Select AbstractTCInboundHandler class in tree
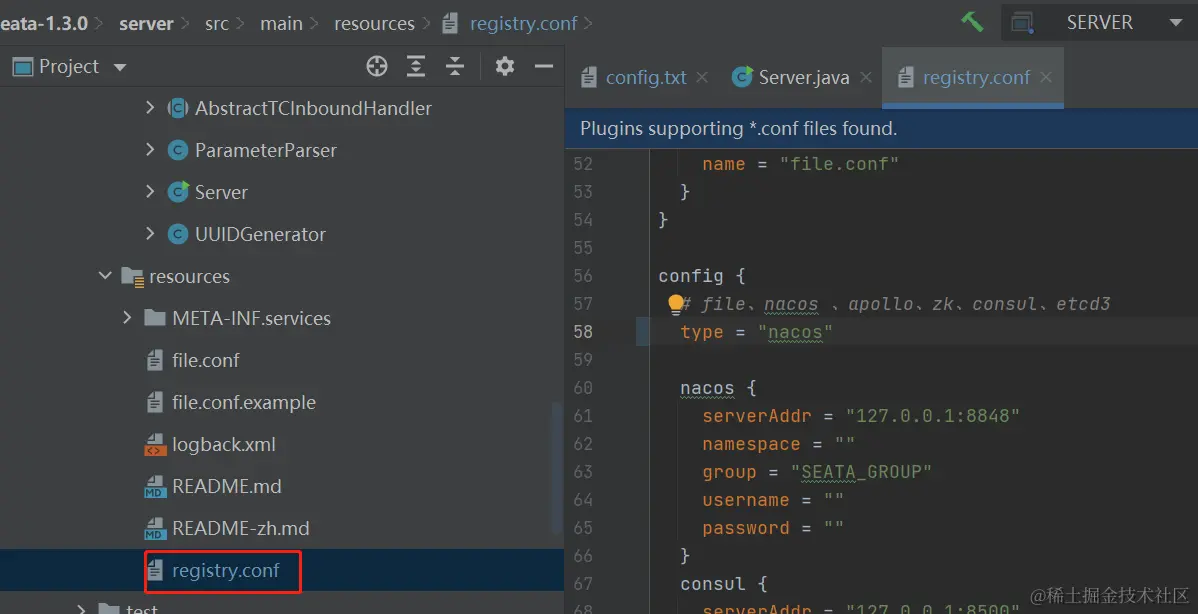1198x614 pixels. (x=313, y=108)
